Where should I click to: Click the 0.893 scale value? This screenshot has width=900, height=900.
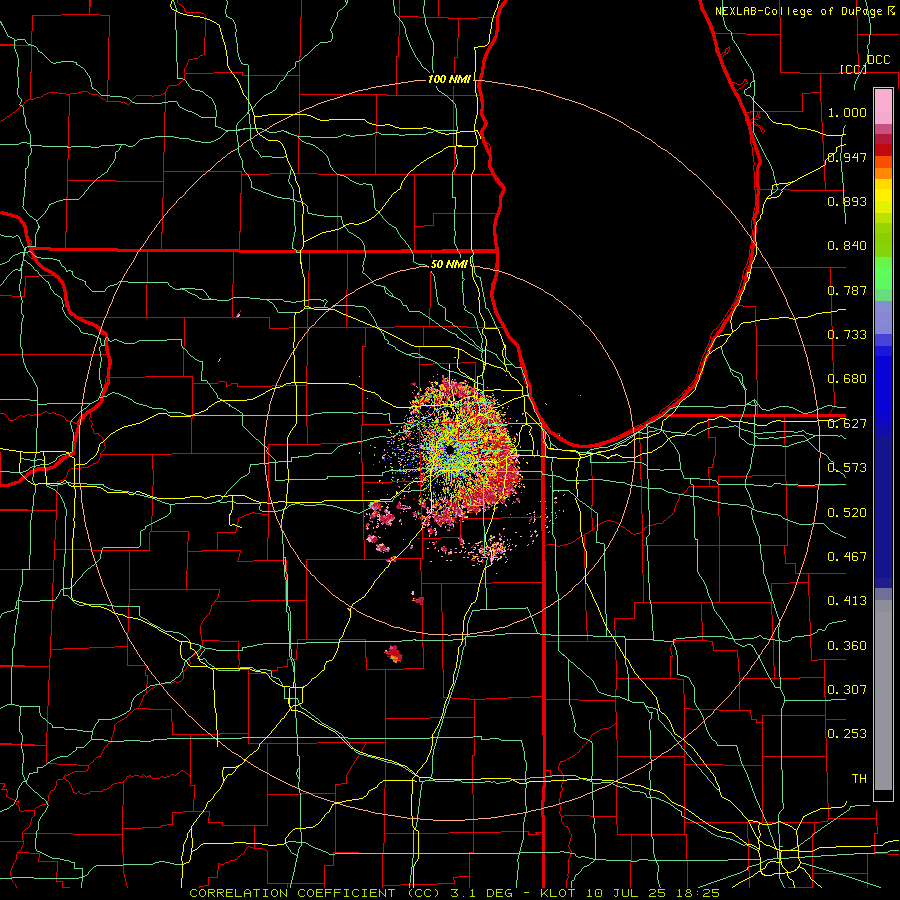(847, 201)
